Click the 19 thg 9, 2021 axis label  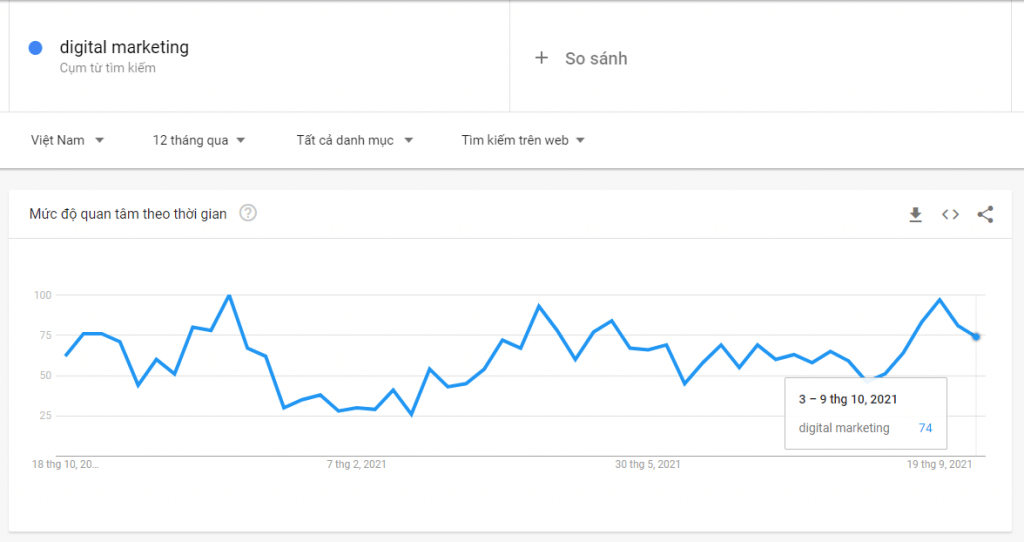coord(939,464)
